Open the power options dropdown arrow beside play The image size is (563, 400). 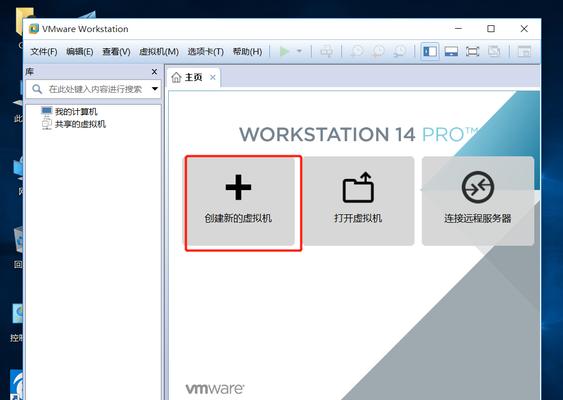(299, 51)
